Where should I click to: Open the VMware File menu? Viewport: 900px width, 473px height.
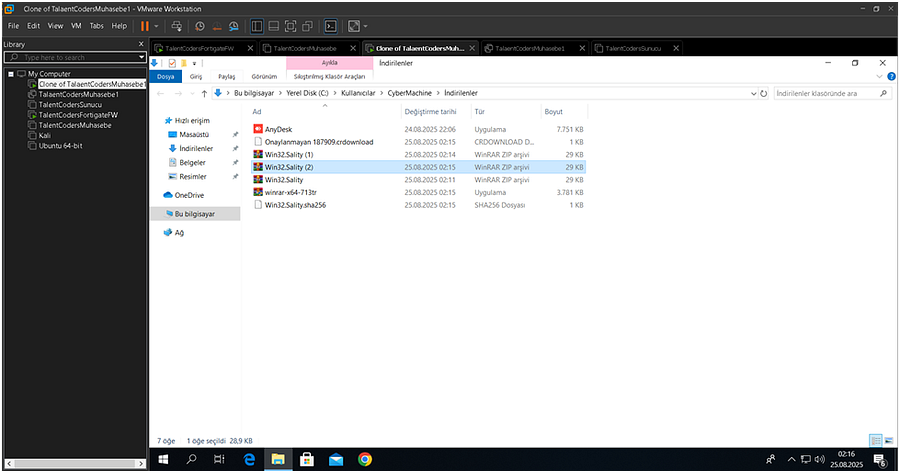coord(13,26)
